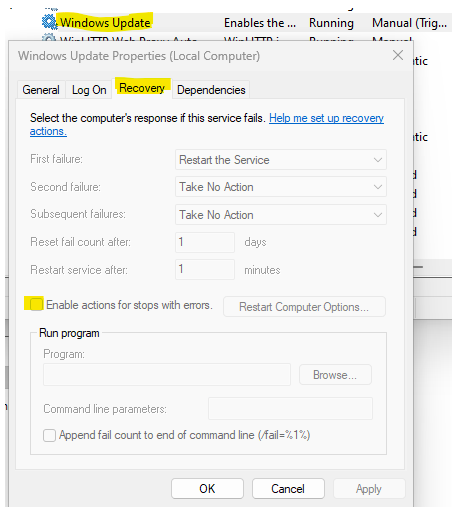The image size is (460, 507).
Task: Click the 'Manual (Trig...' startup type cell
Action: [x=409, y=23]
